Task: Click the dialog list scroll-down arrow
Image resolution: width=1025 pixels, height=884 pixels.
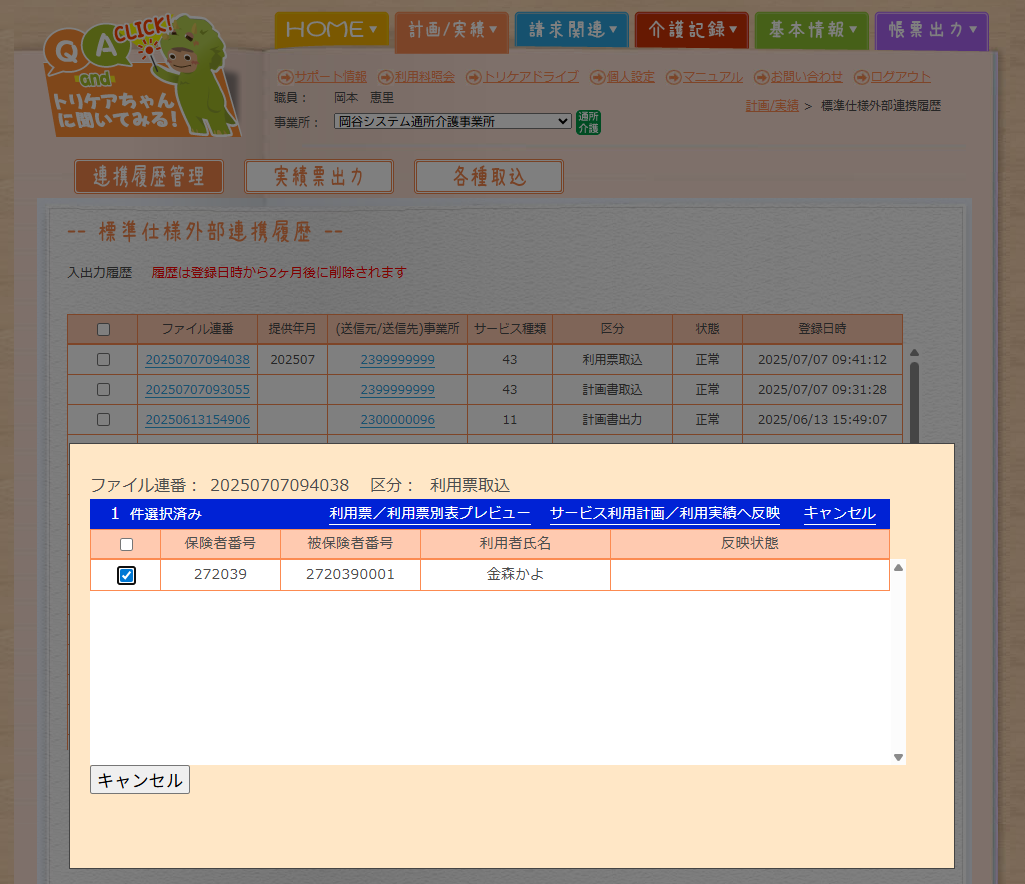Action: click(x=898, y=757)
